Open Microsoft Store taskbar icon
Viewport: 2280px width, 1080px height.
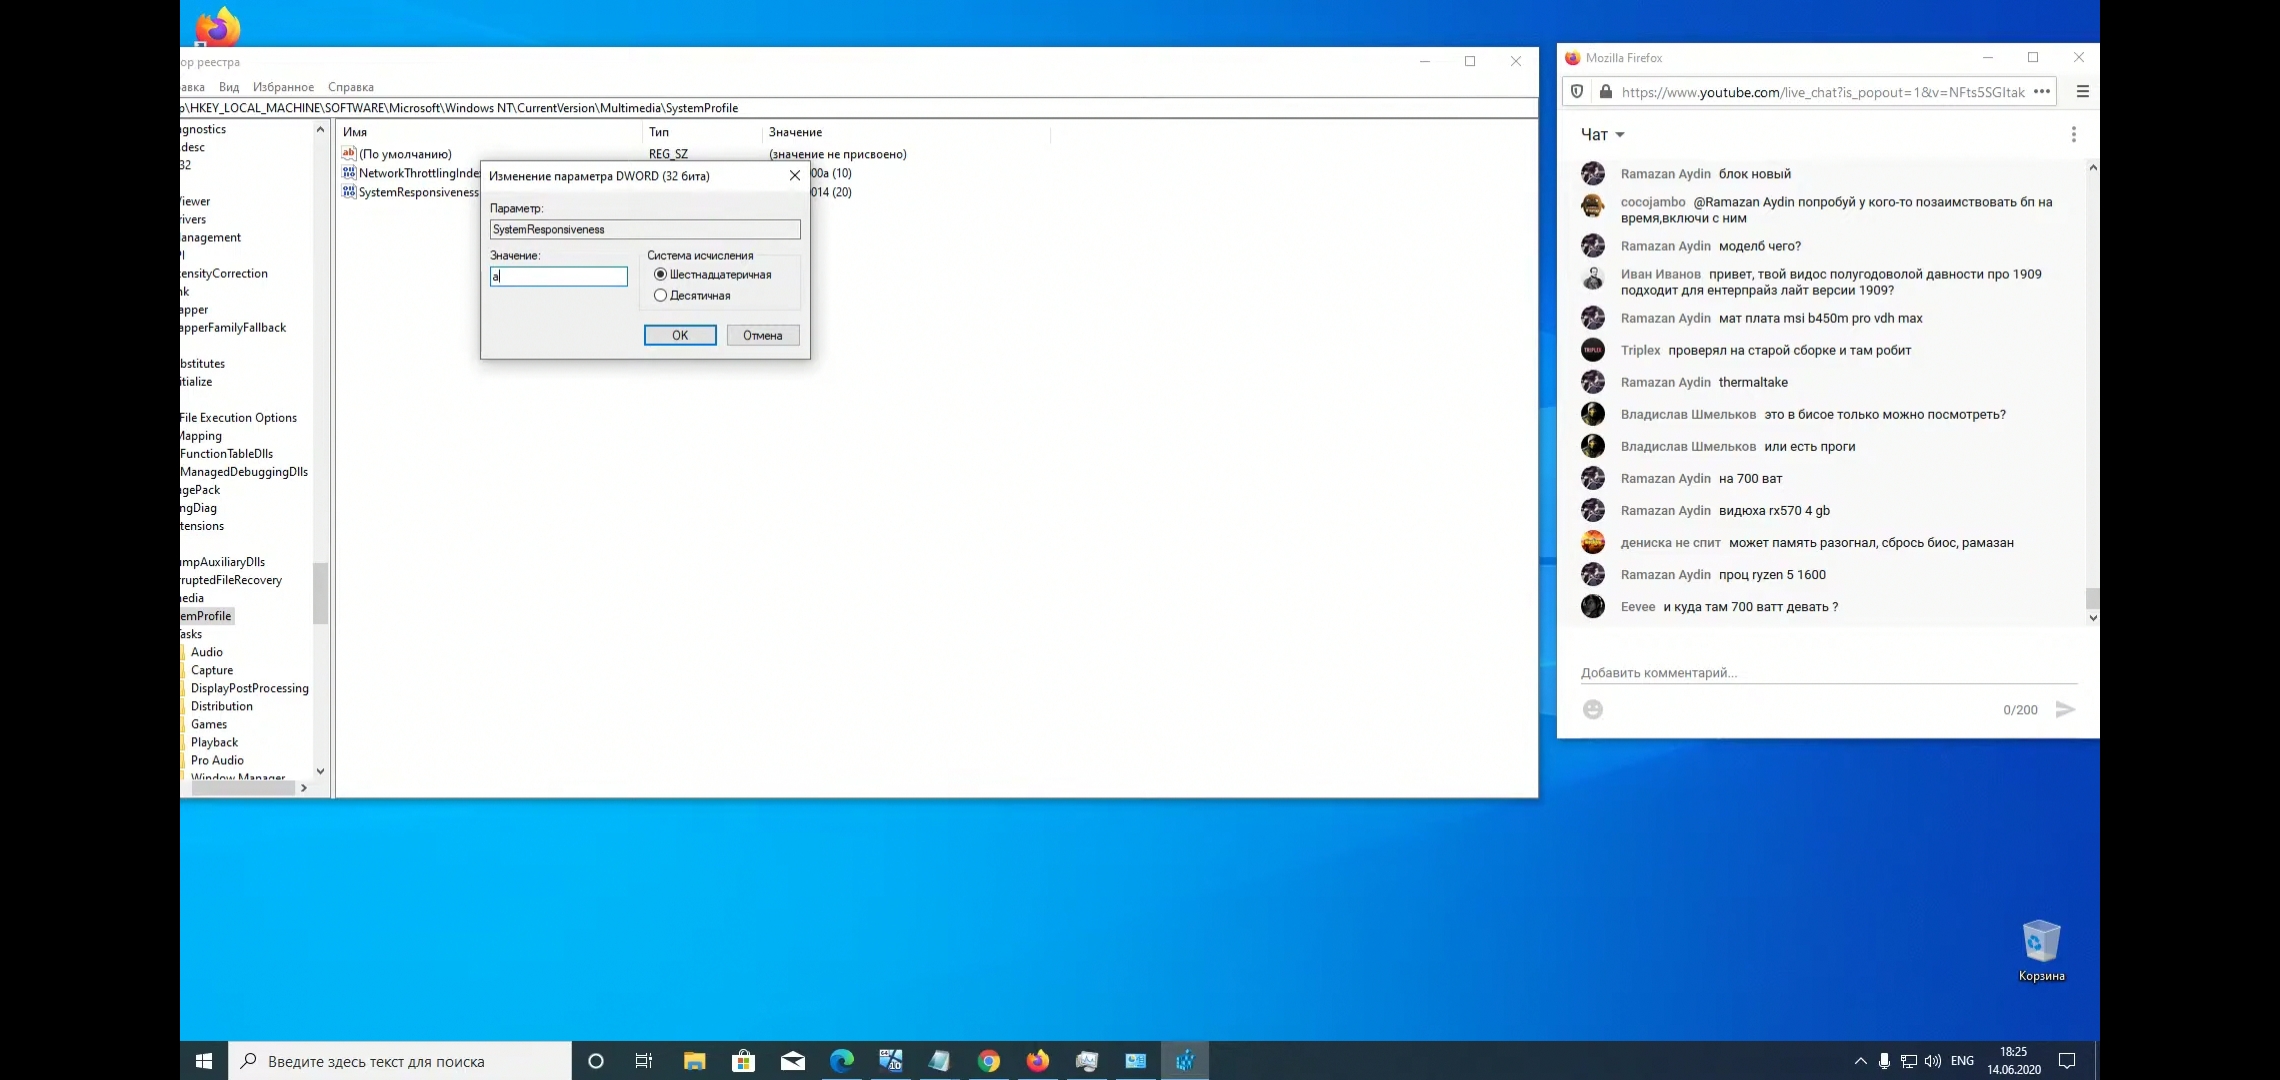[743, 1061]
